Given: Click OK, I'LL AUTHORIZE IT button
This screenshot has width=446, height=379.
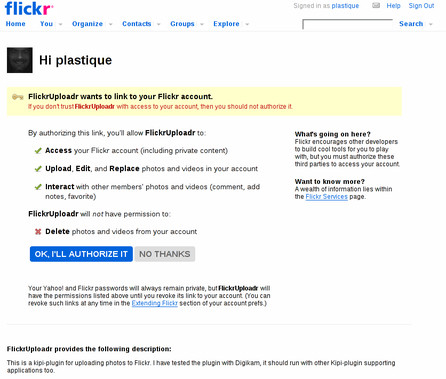Looking at the screenshot, I should pos(81,254).
